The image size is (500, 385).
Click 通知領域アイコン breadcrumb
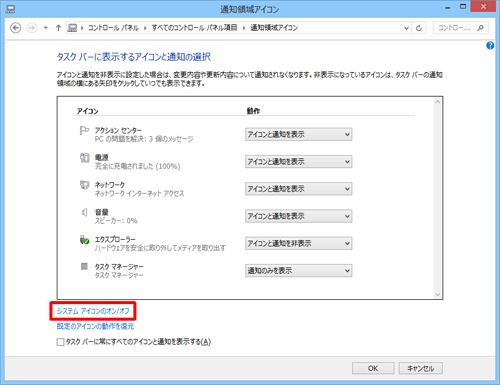(x=274, y=28)
